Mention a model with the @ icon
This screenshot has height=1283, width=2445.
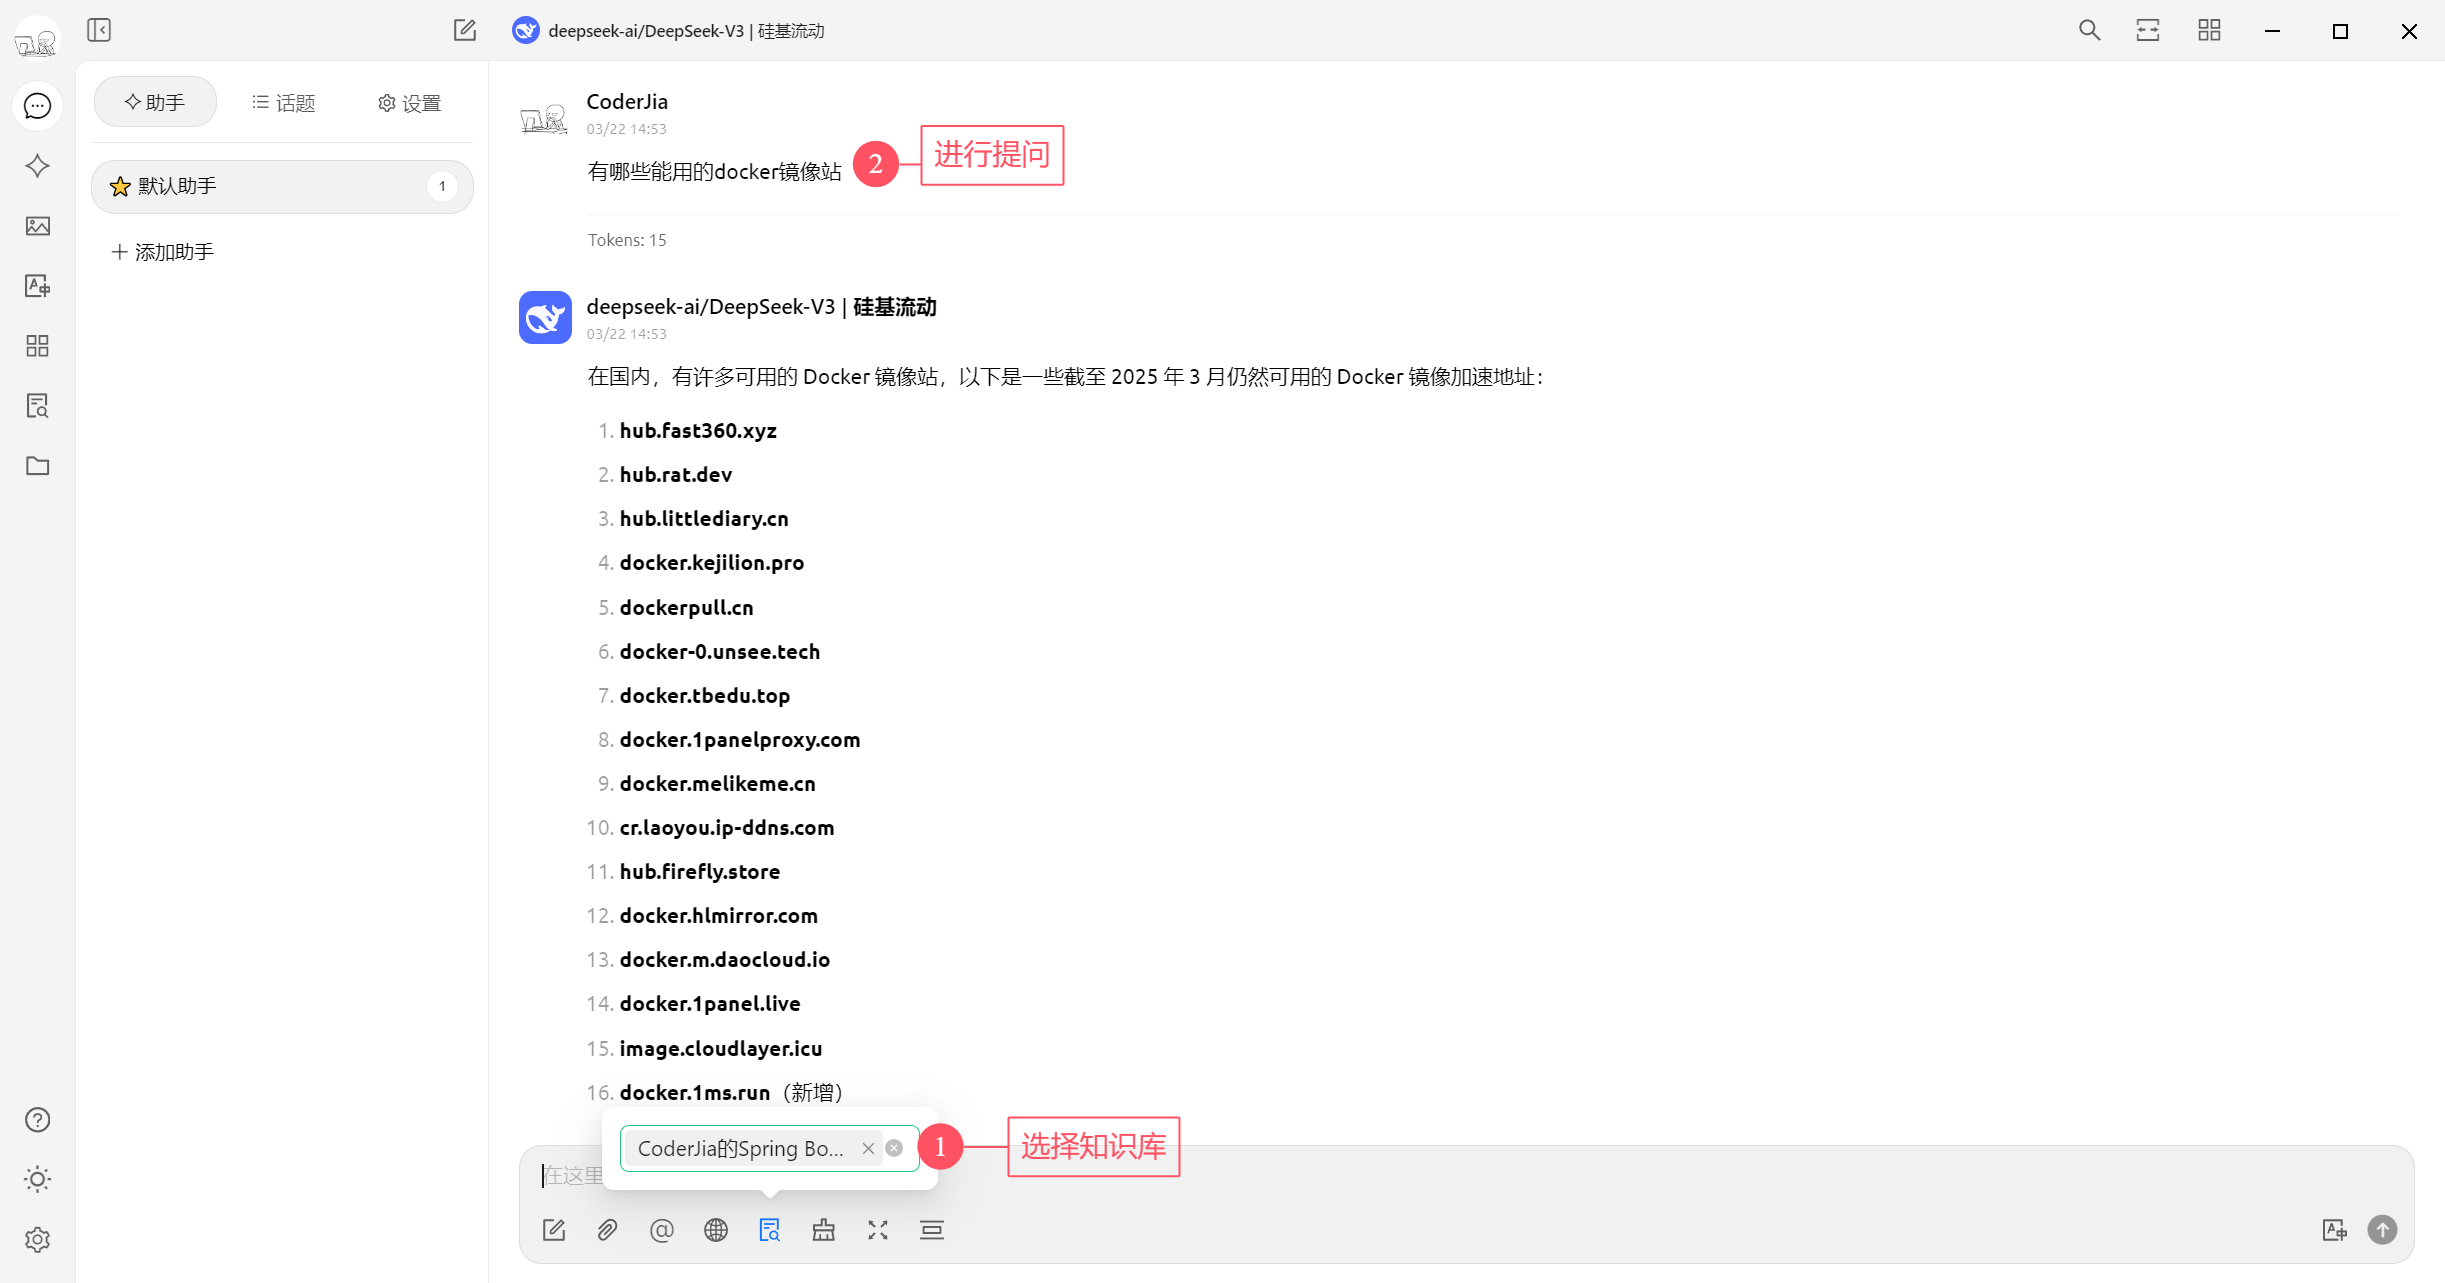click(x=661, y=1230)
